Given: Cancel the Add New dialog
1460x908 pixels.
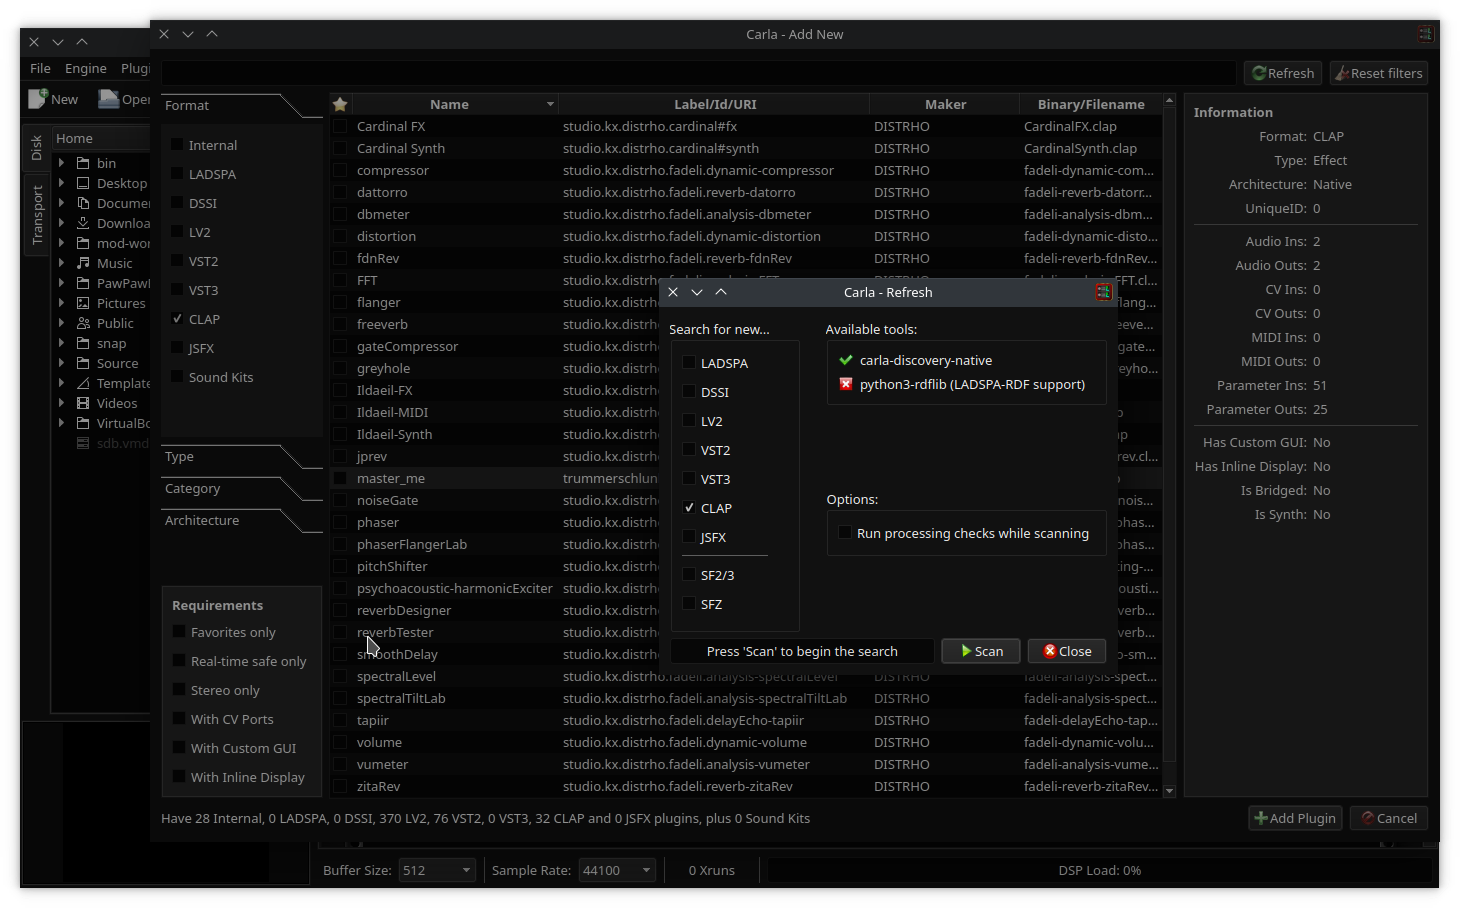Looking at the screenshot, I should [x=1388, y=818].
